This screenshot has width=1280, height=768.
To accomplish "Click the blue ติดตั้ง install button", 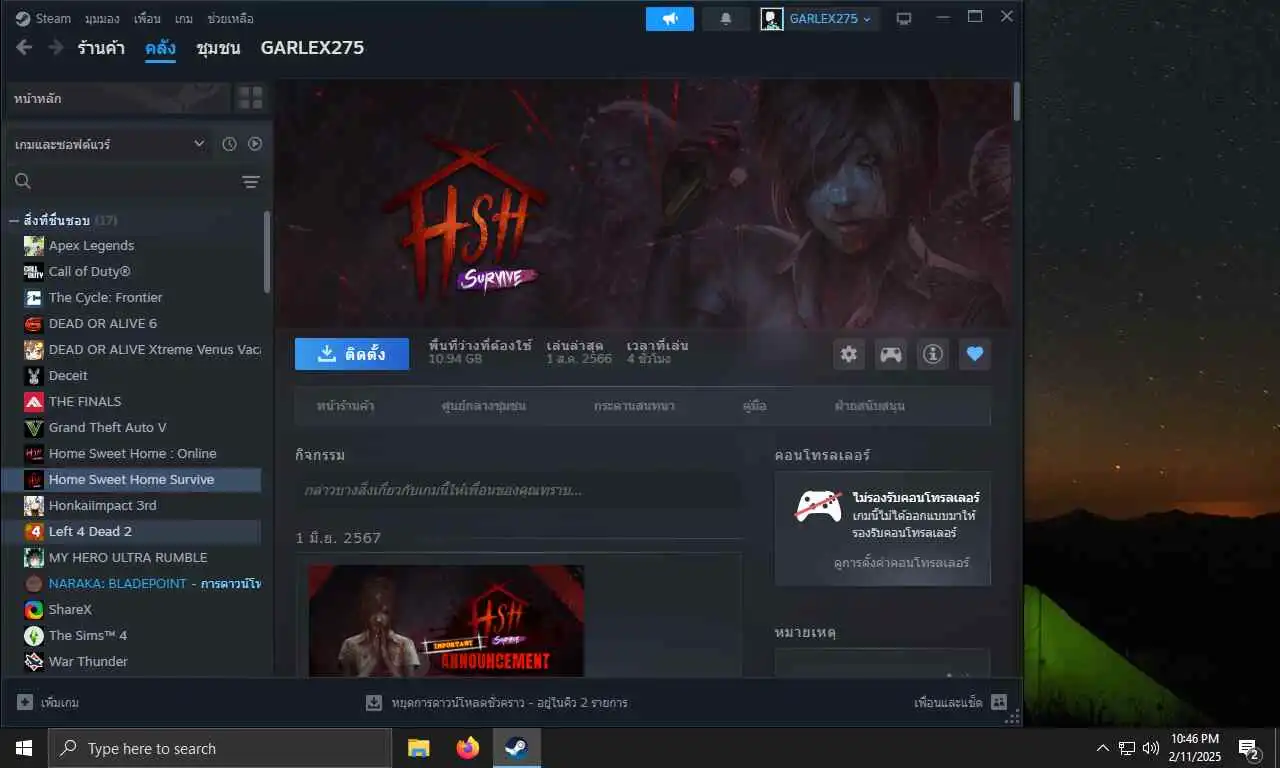I will 352,354.
